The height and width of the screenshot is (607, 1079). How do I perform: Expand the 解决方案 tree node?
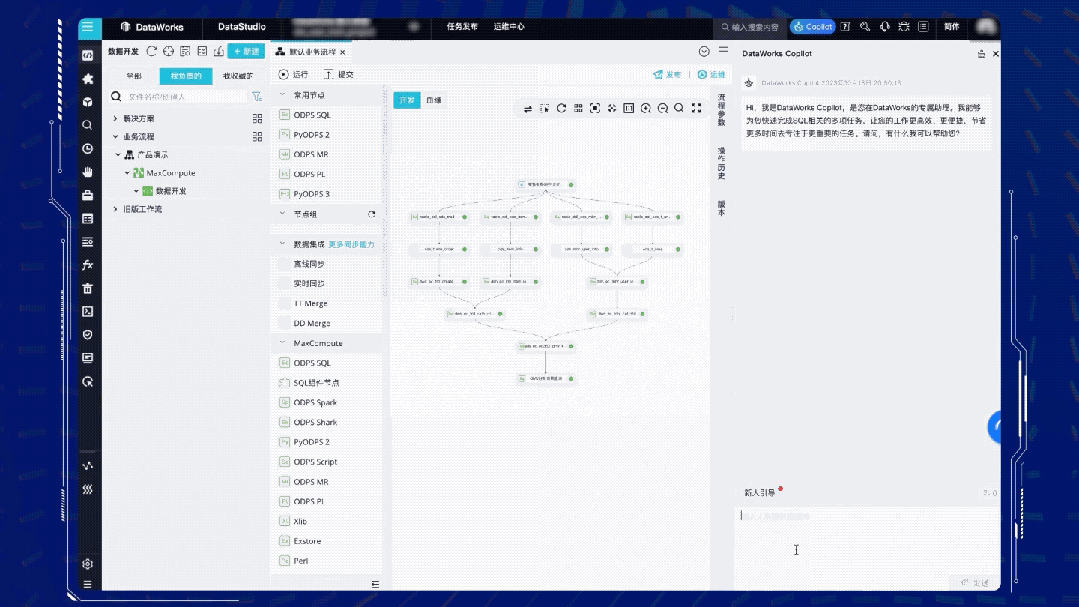click(115, 118)
